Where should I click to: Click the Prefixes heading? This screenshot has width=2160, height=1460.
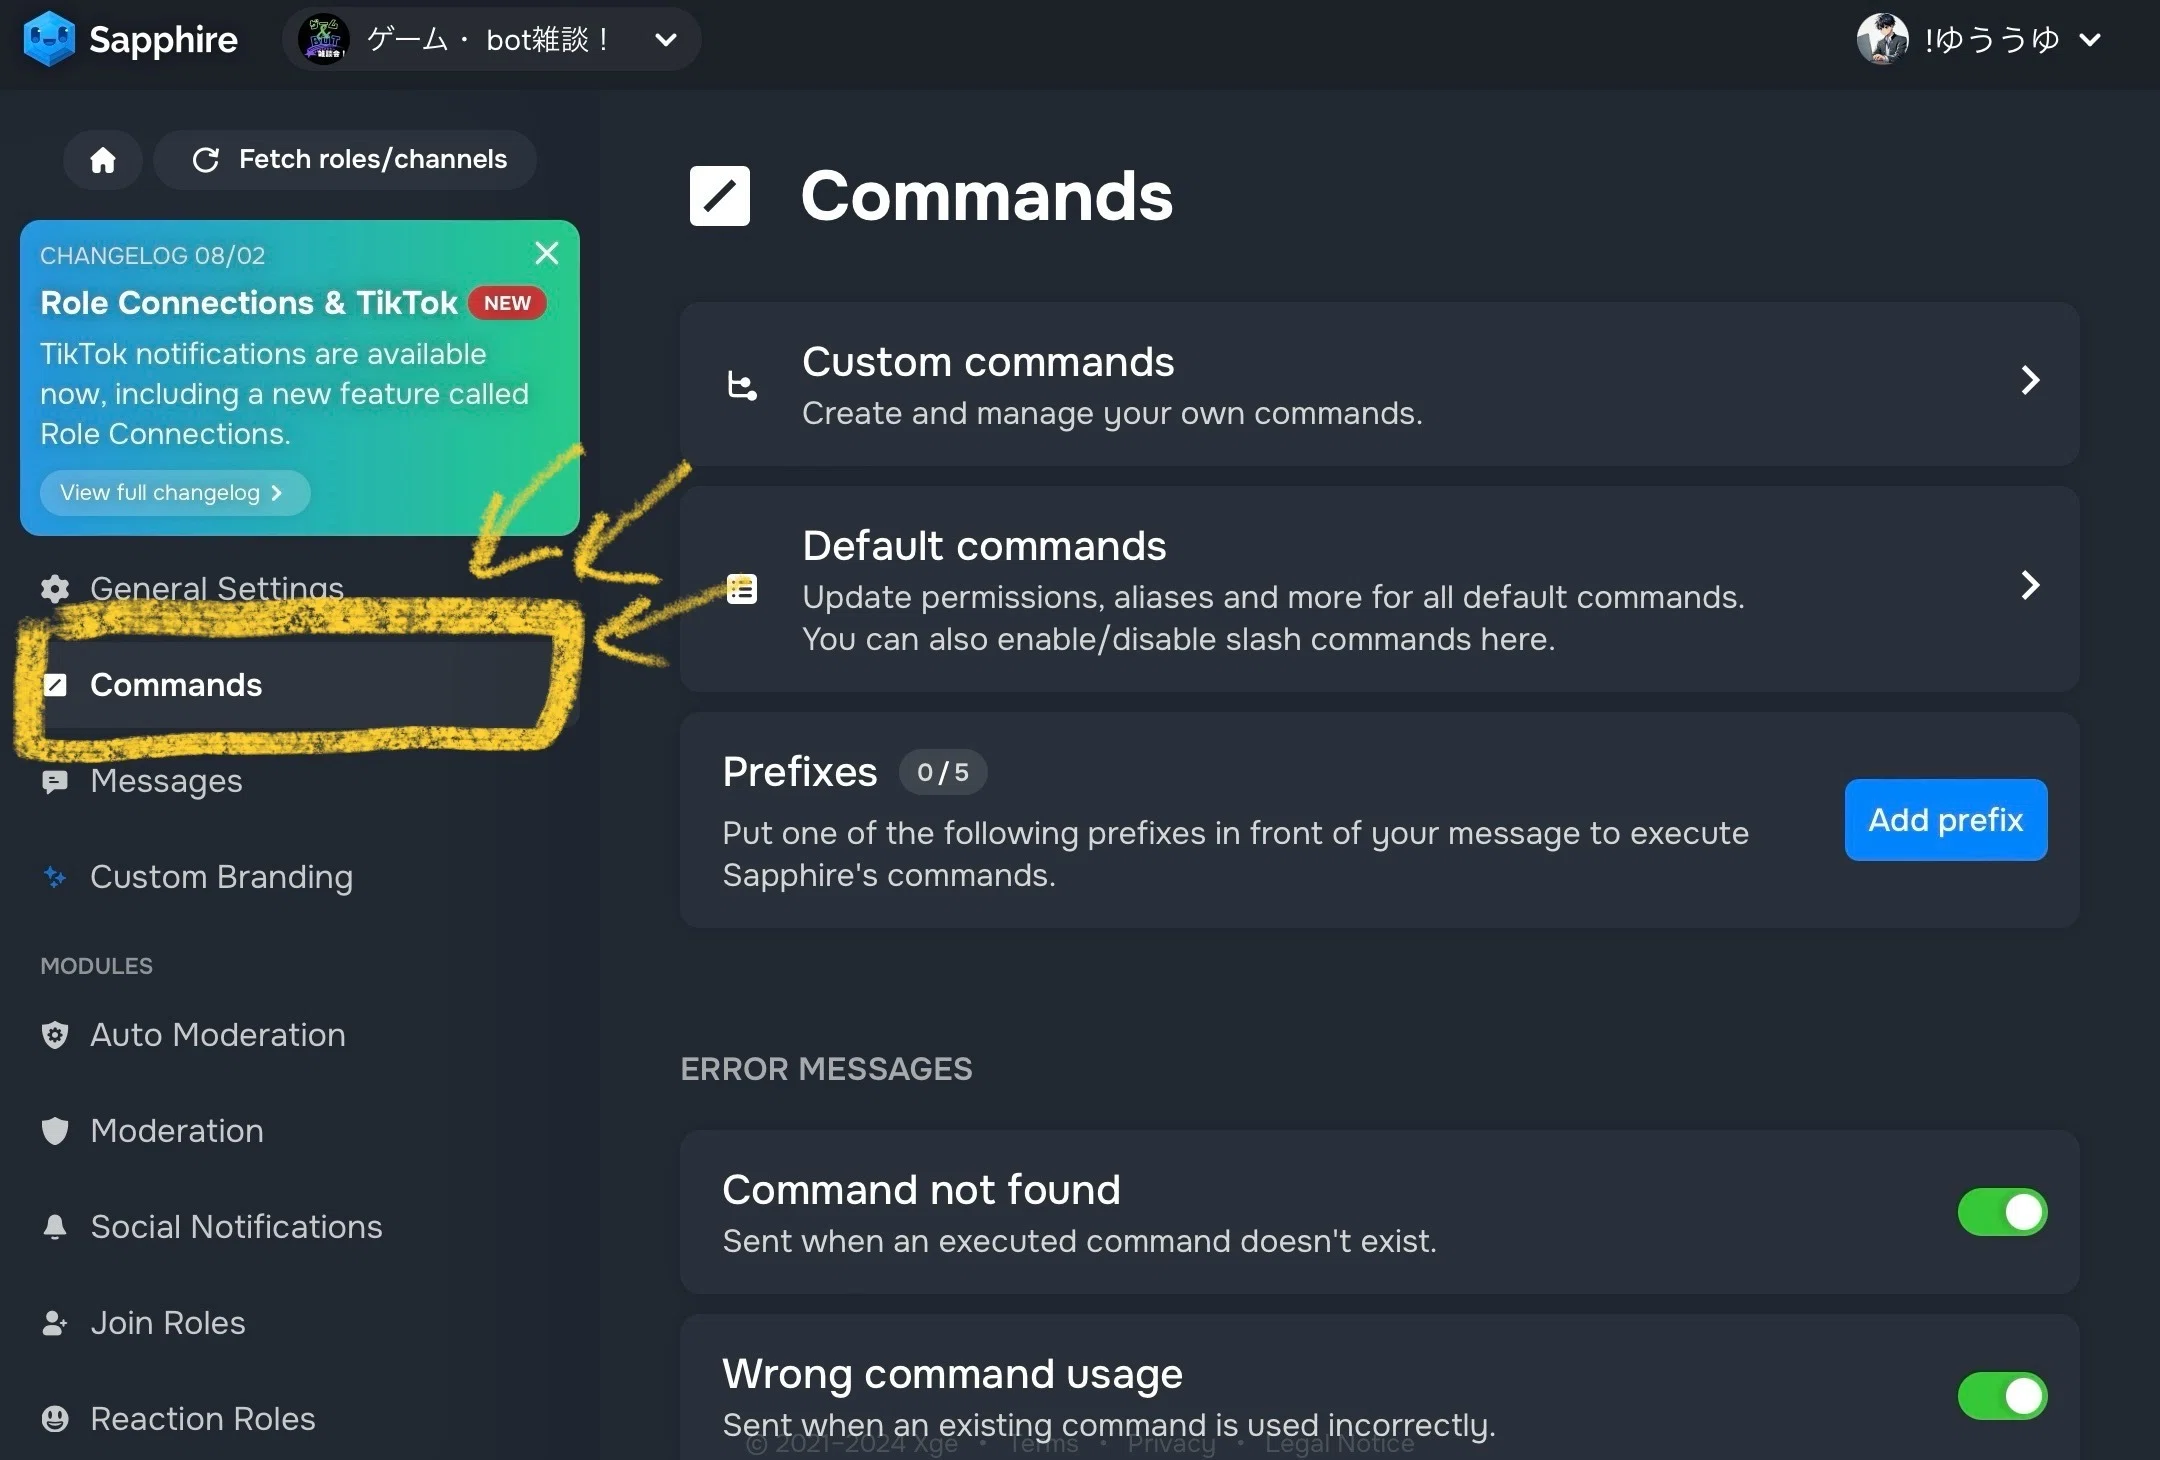tap(800, 772)
